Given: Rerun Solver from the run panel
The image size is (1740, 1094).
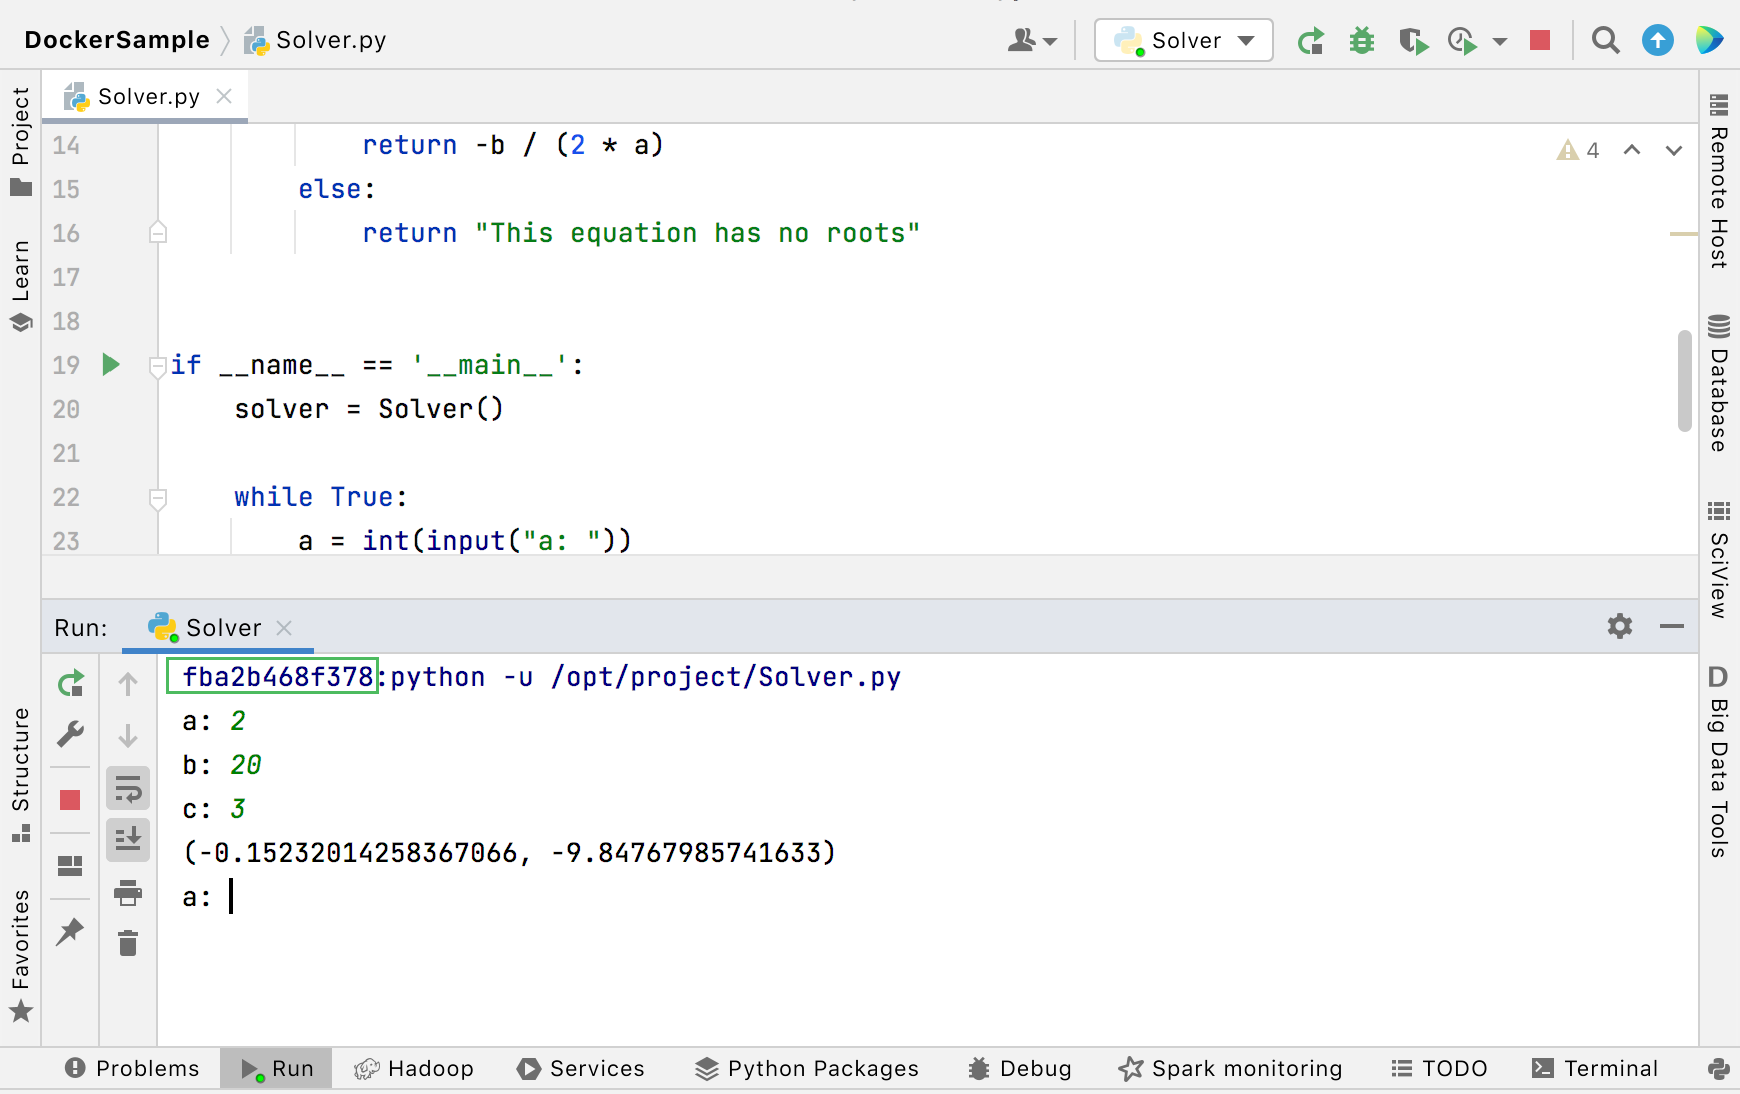Looking at the screenshot, I should pos(70,683).
